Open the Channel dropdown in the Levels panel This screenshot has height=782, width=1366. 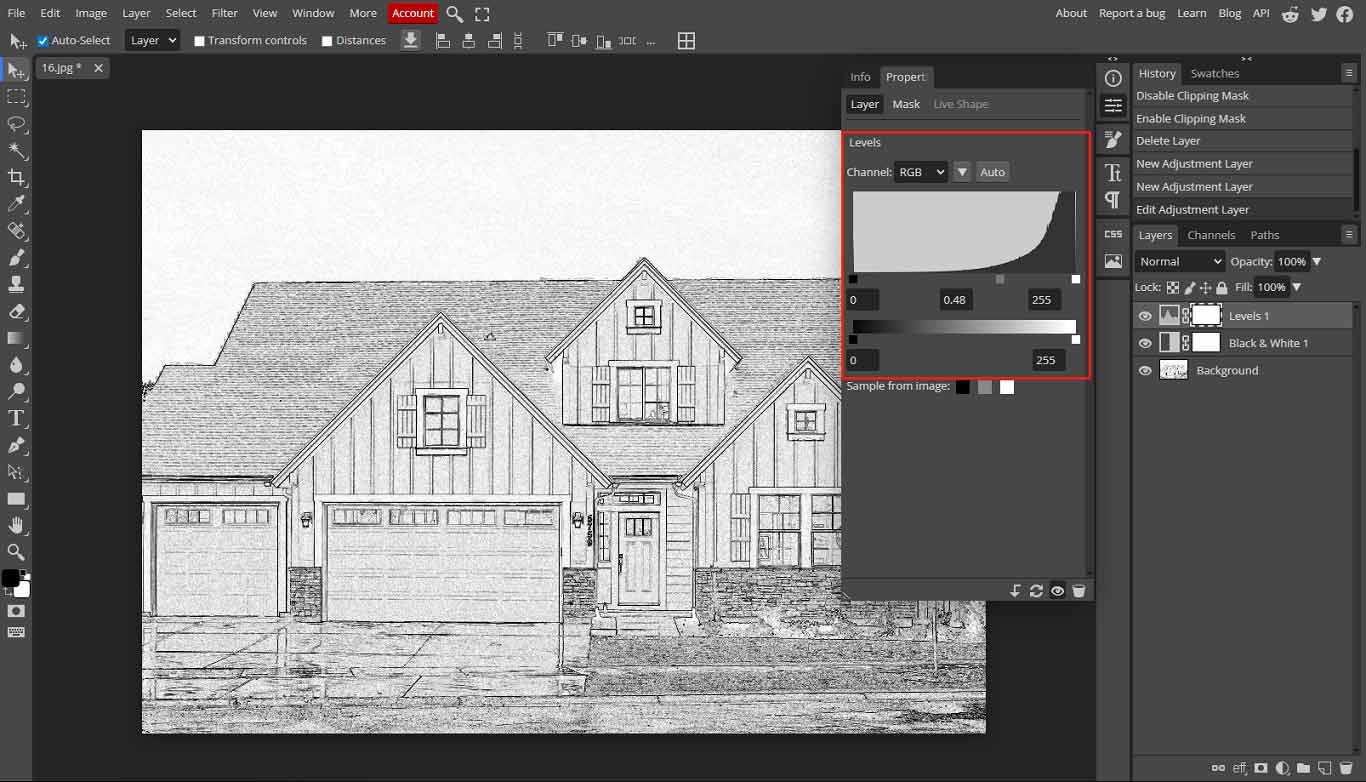tap(921, 171)
